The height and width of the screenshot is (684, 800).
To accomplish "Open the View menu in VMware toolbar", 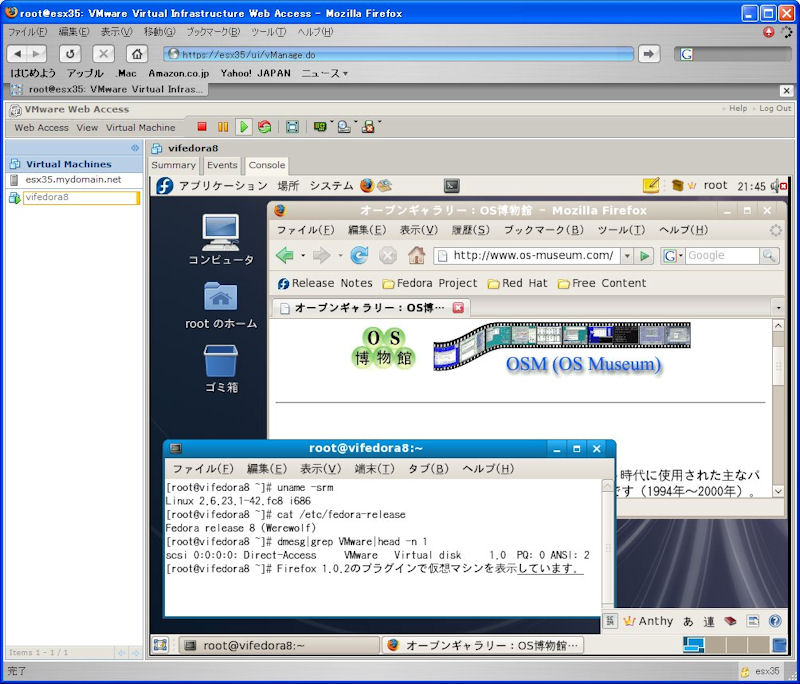I will tap(87, 128).
